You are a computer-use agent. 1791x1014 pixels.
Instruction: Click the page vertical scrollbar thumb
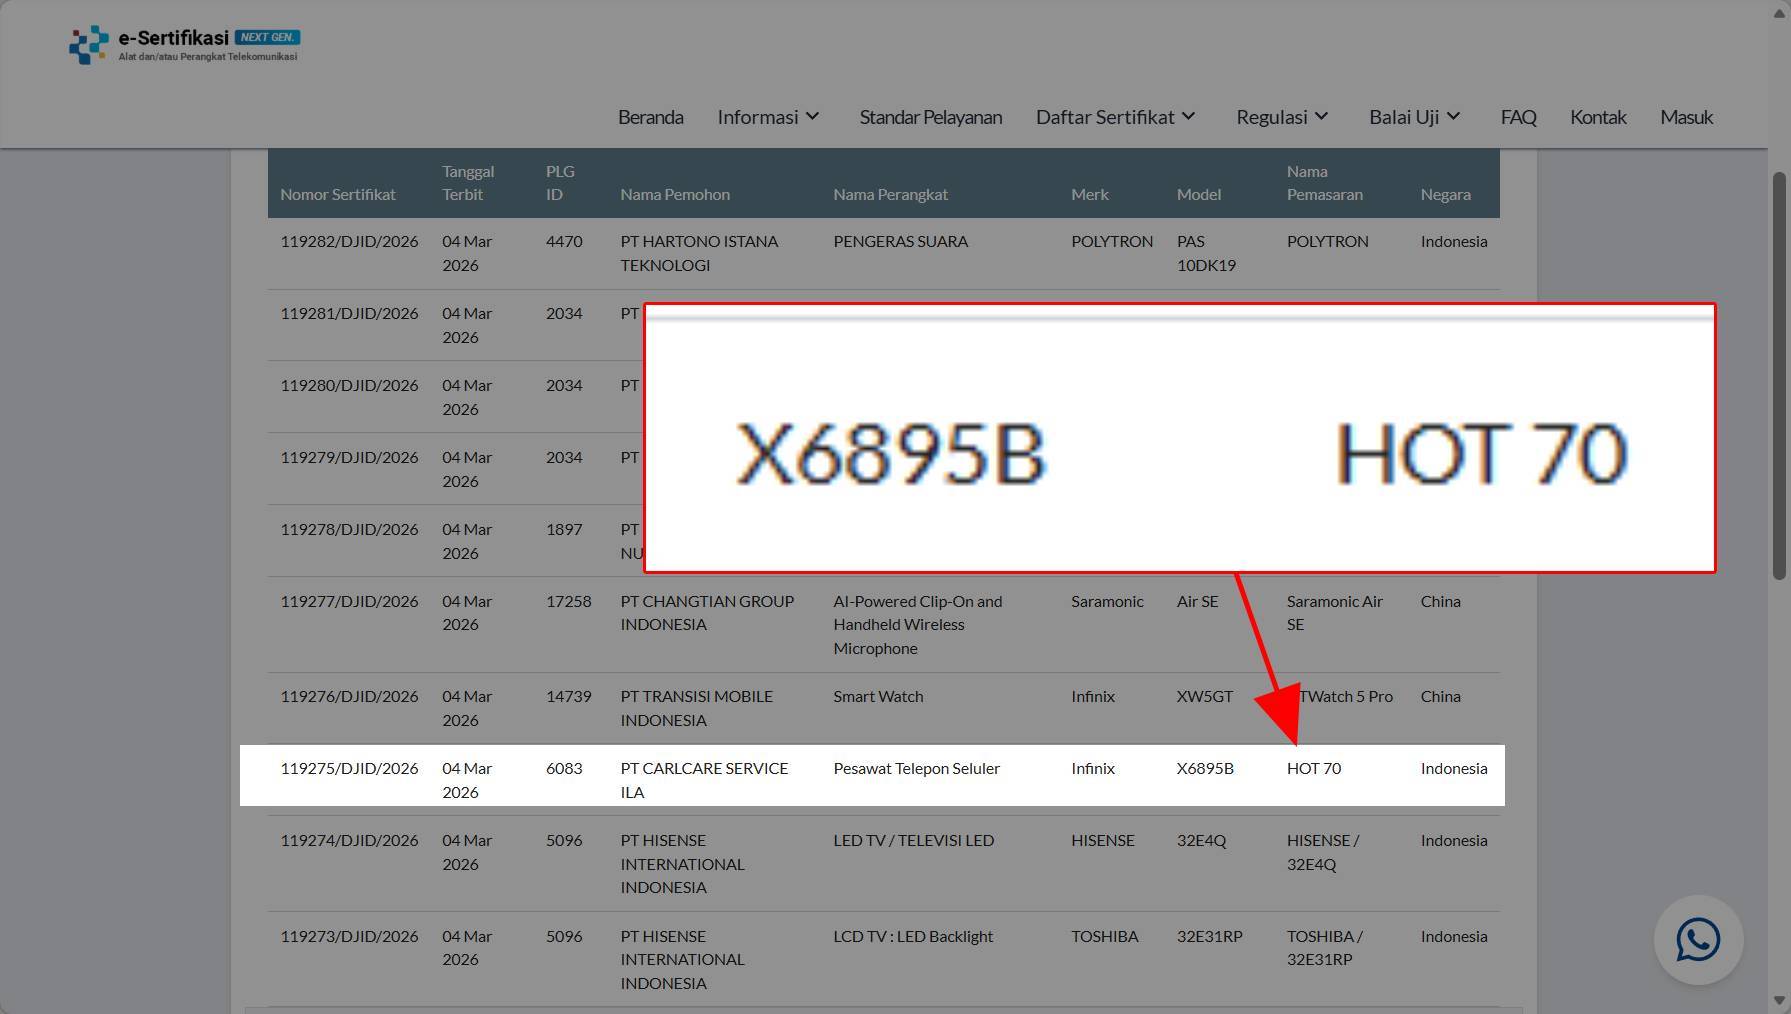tap(1779, 375)
